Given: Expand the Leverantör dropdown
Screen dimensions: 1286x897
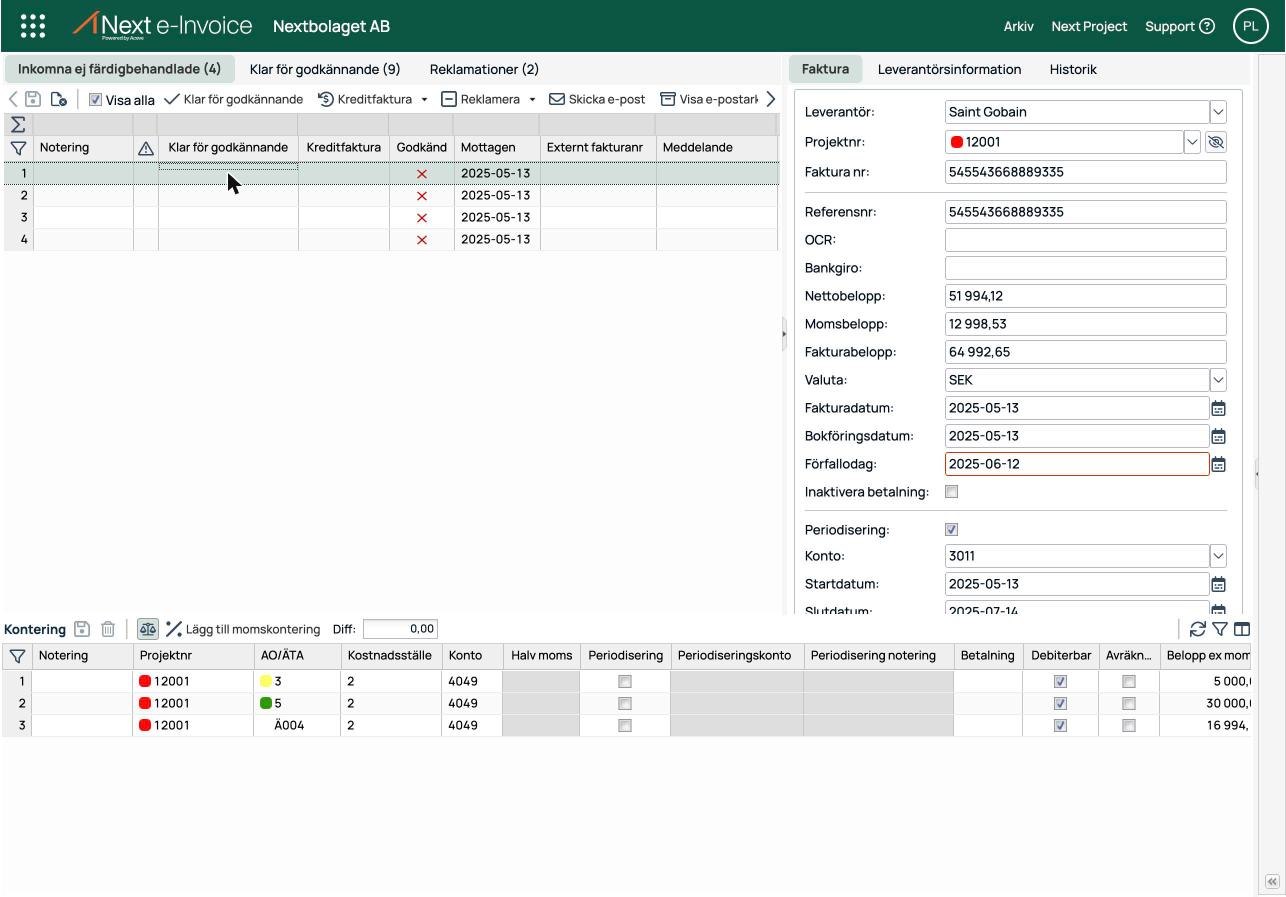Looking at the screenshot, I should [x=1218, y=112].
